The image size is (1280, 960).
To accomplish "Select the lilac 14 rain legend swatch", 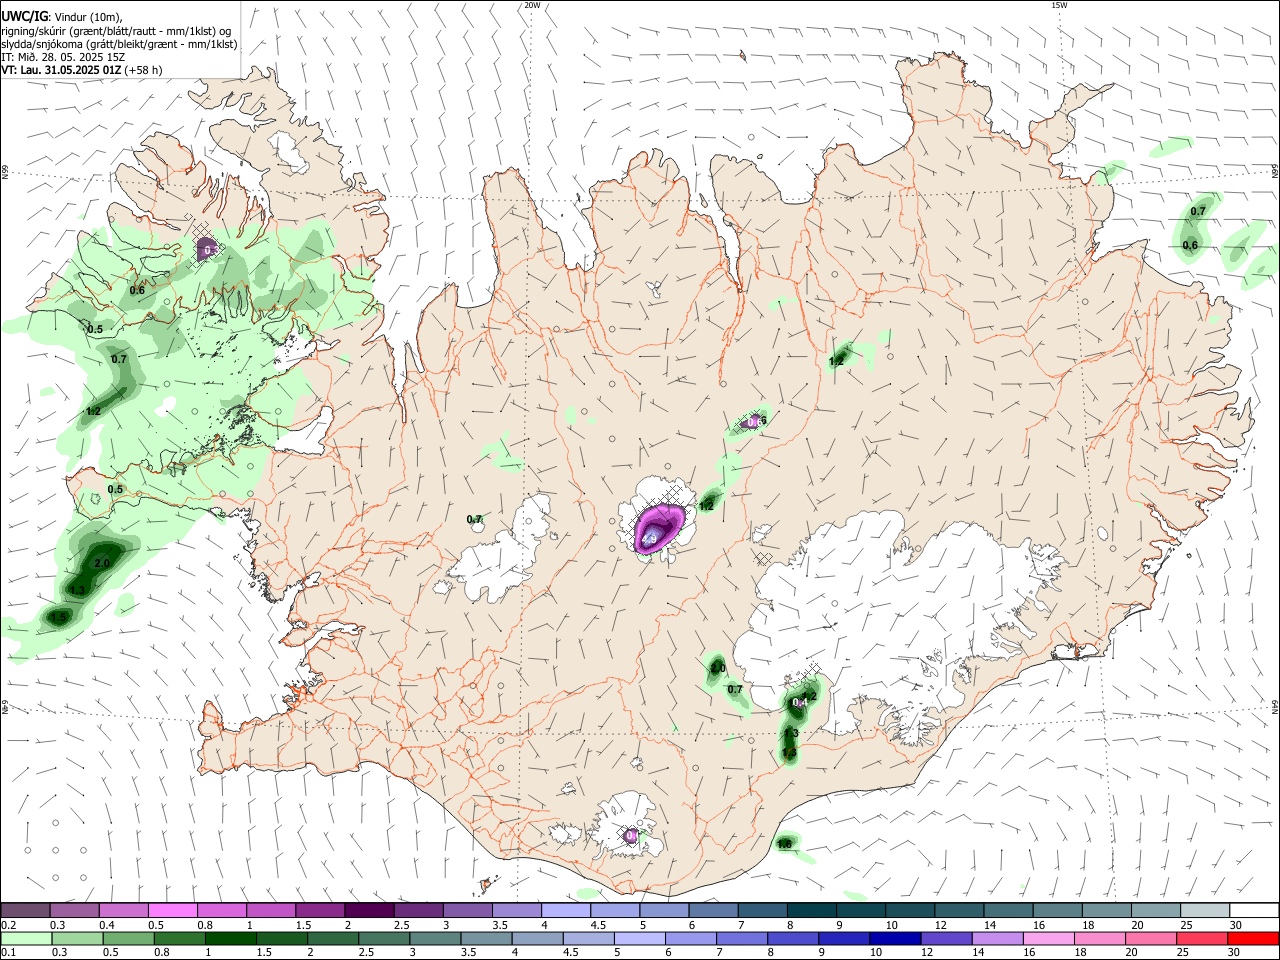I will tap(997, 939).
